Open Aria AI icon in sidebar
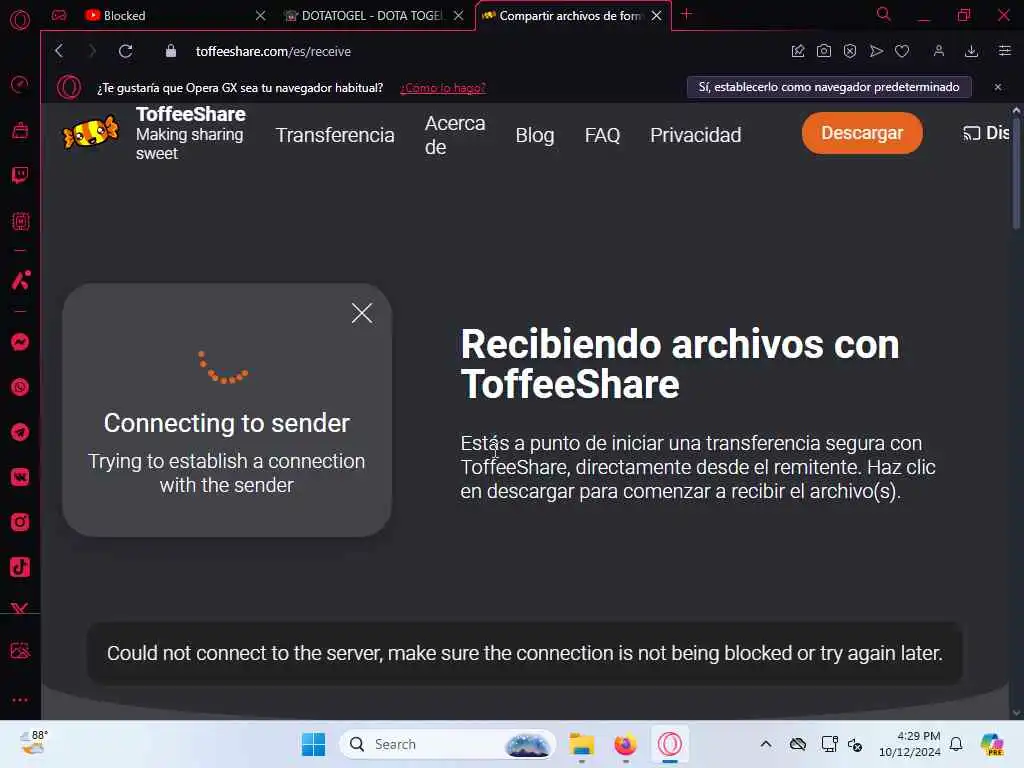 tap(20, 280)
